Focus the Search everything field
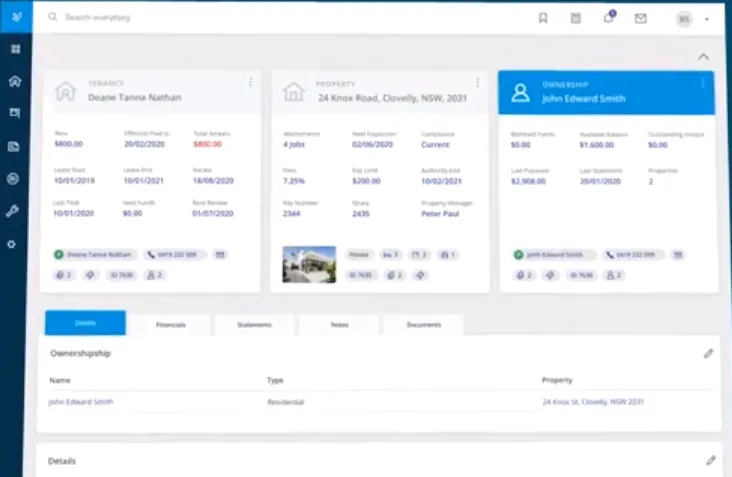The width and height of the screenshot is (732, 477). click(98, 17)
